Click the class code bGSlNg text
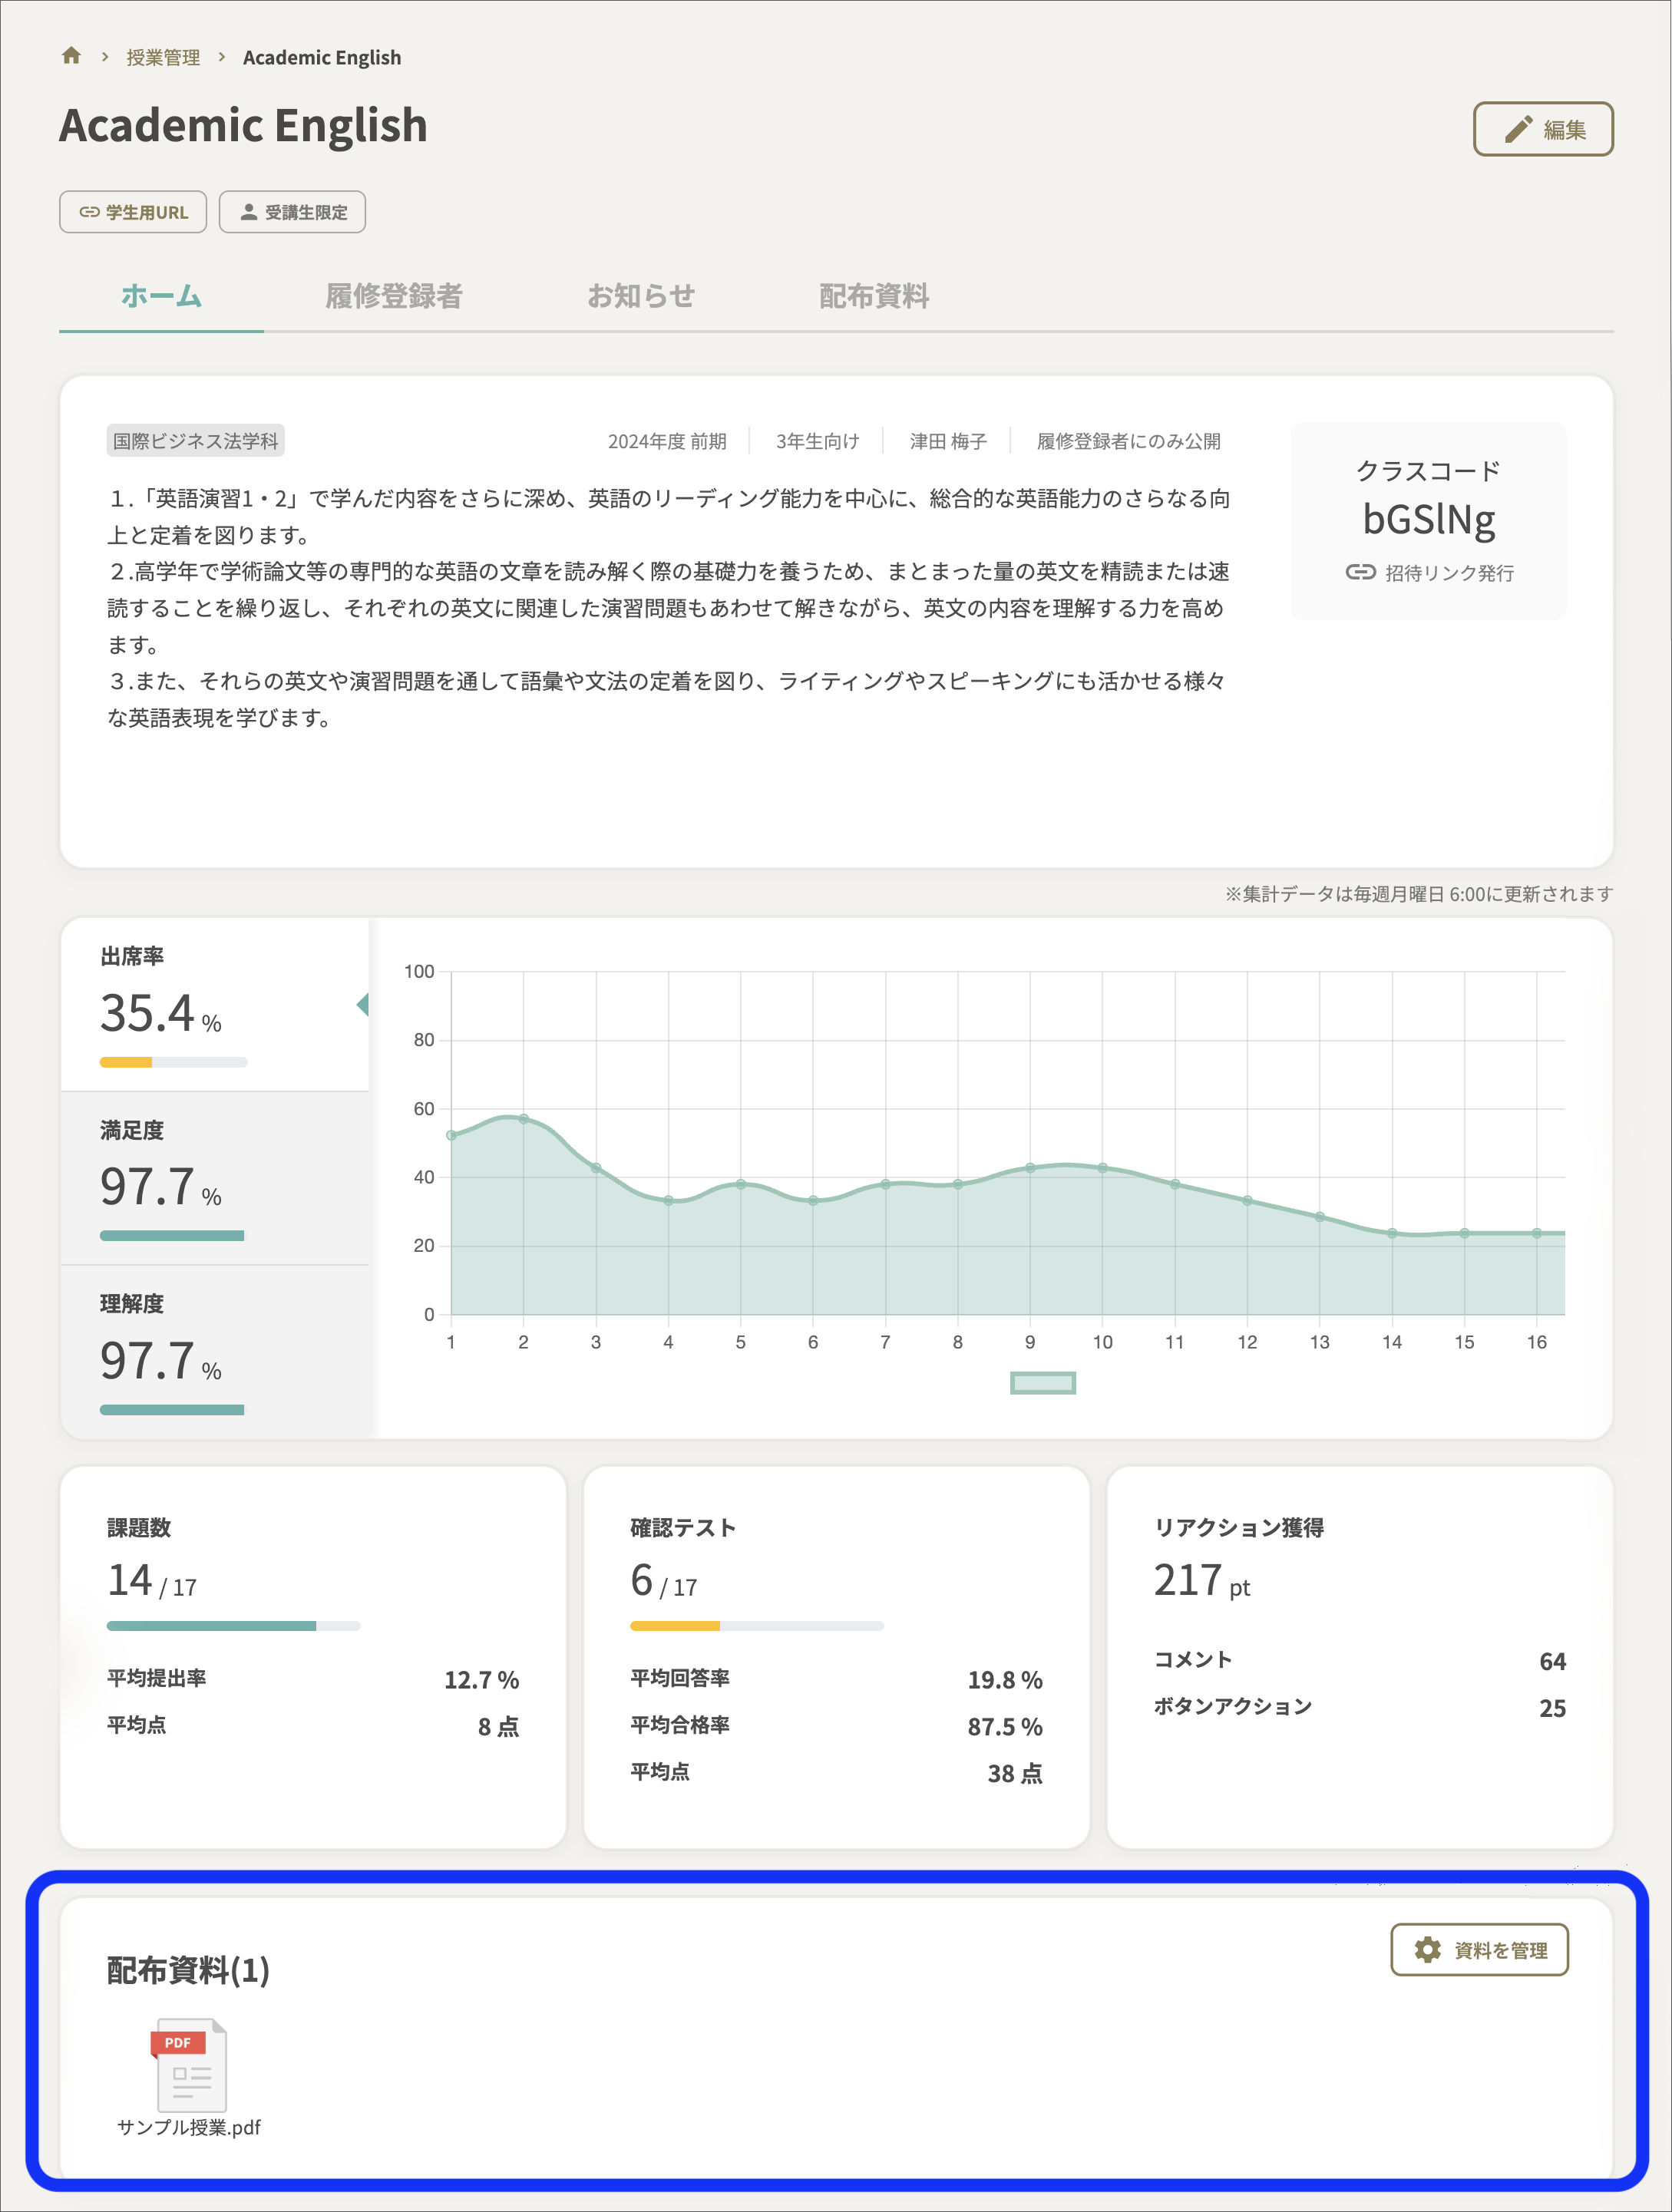Screen dimensions: 1672x2212 pos(1428,519)
